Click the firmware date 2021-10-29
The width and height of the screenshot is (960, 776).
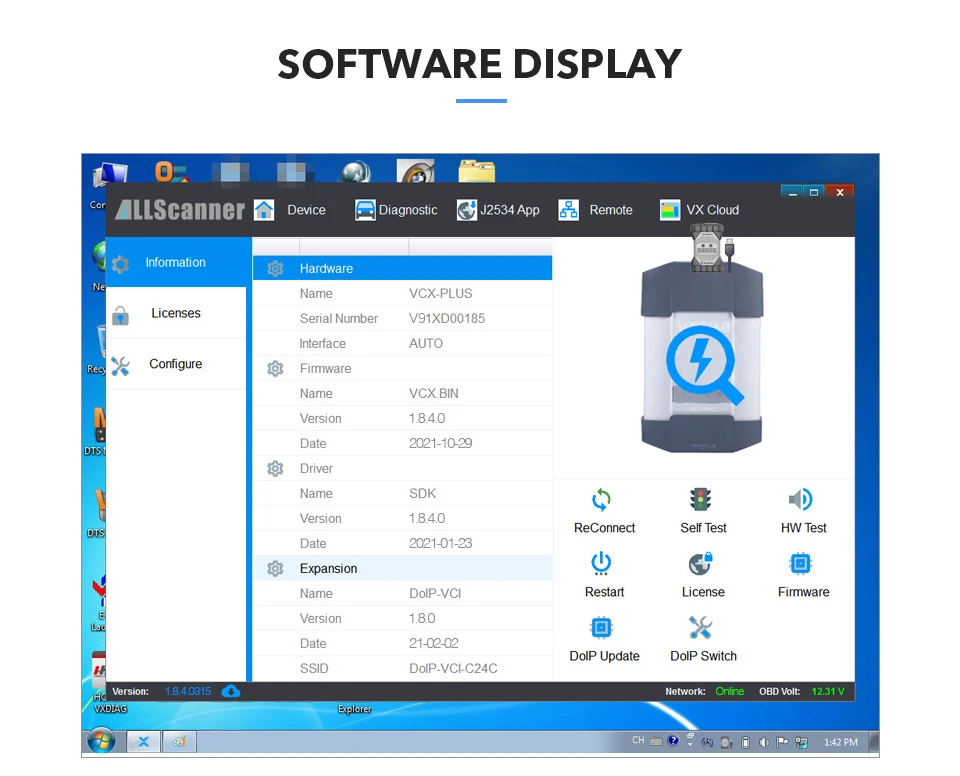(440, 443)
